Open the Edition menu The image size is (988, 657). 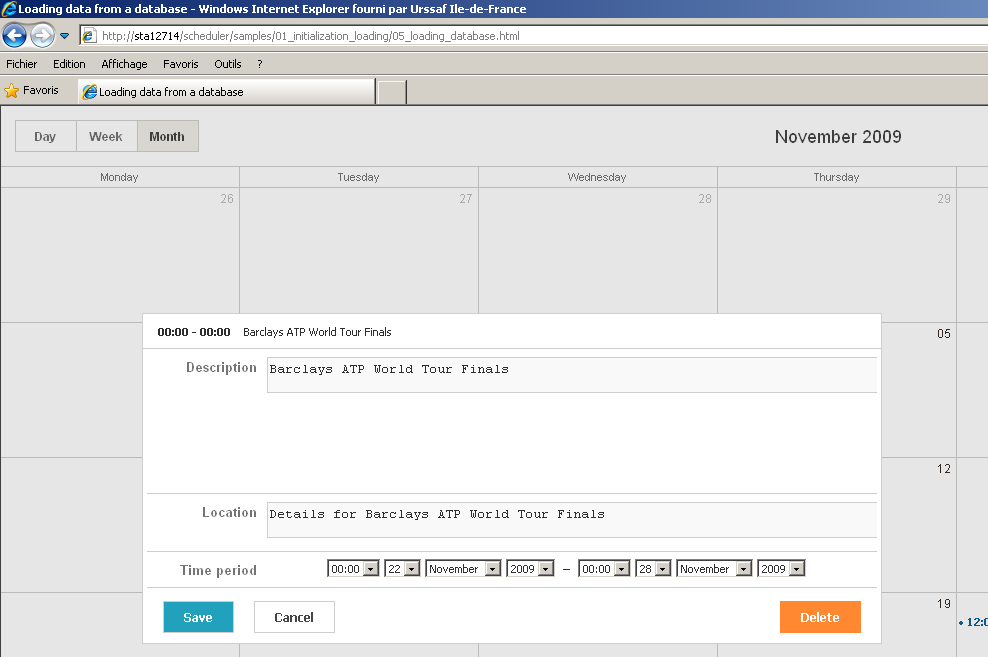click(x=69, y=64)
